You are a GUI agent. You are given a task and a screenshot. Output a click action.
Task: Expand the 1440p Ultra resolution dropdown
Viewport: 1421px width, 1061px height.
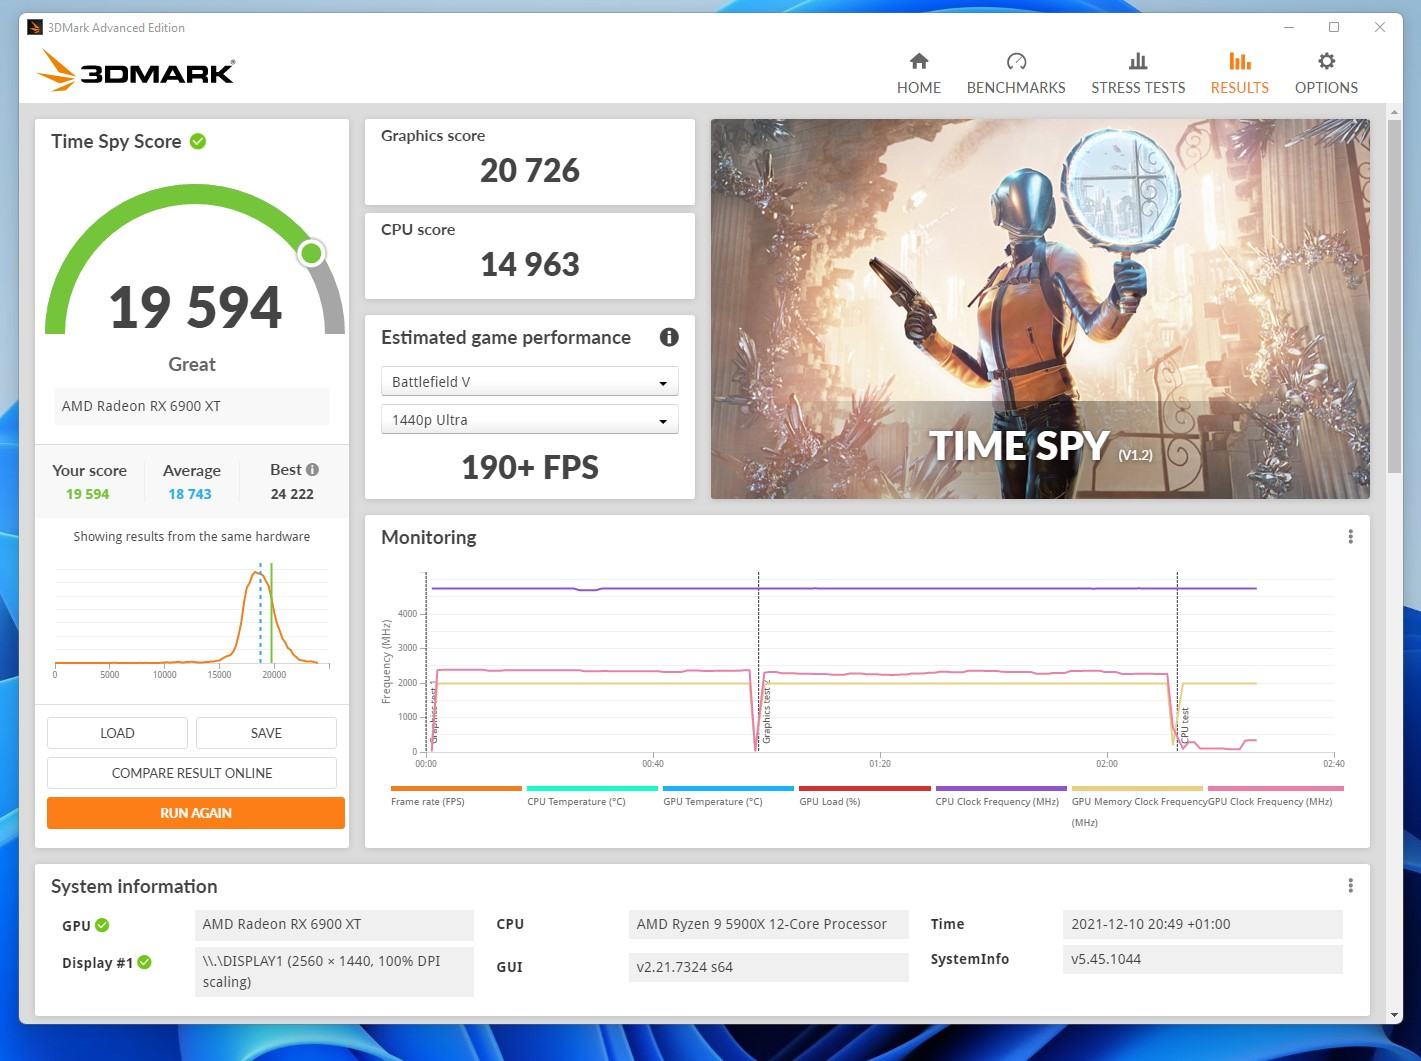click(x=529, y=420)
